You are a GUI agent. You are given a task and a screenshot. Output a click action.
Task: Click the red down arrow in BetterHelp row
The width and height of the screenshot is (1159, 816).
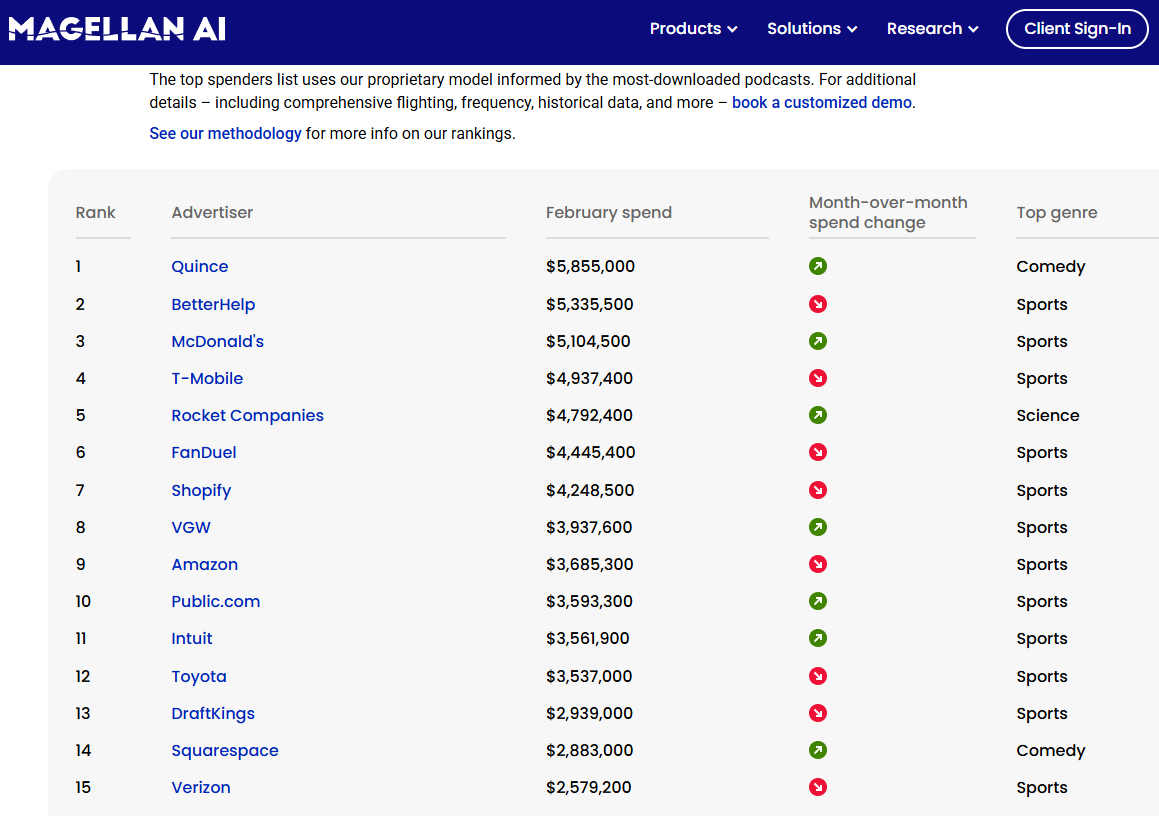818,304
